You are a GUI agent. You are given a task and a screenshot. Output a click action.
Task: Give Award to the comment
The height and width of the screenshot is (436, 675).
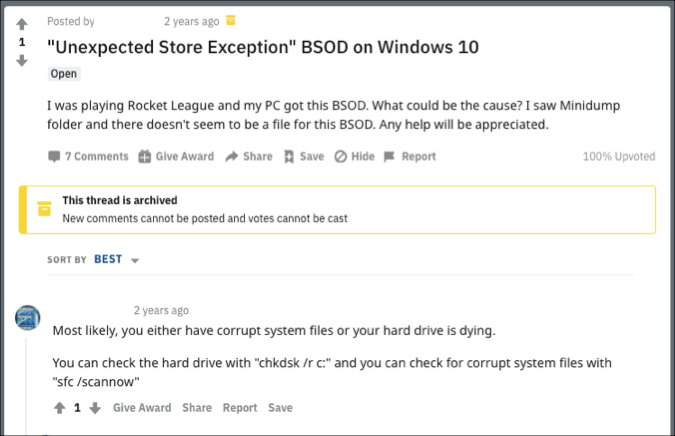pos(142,408)
